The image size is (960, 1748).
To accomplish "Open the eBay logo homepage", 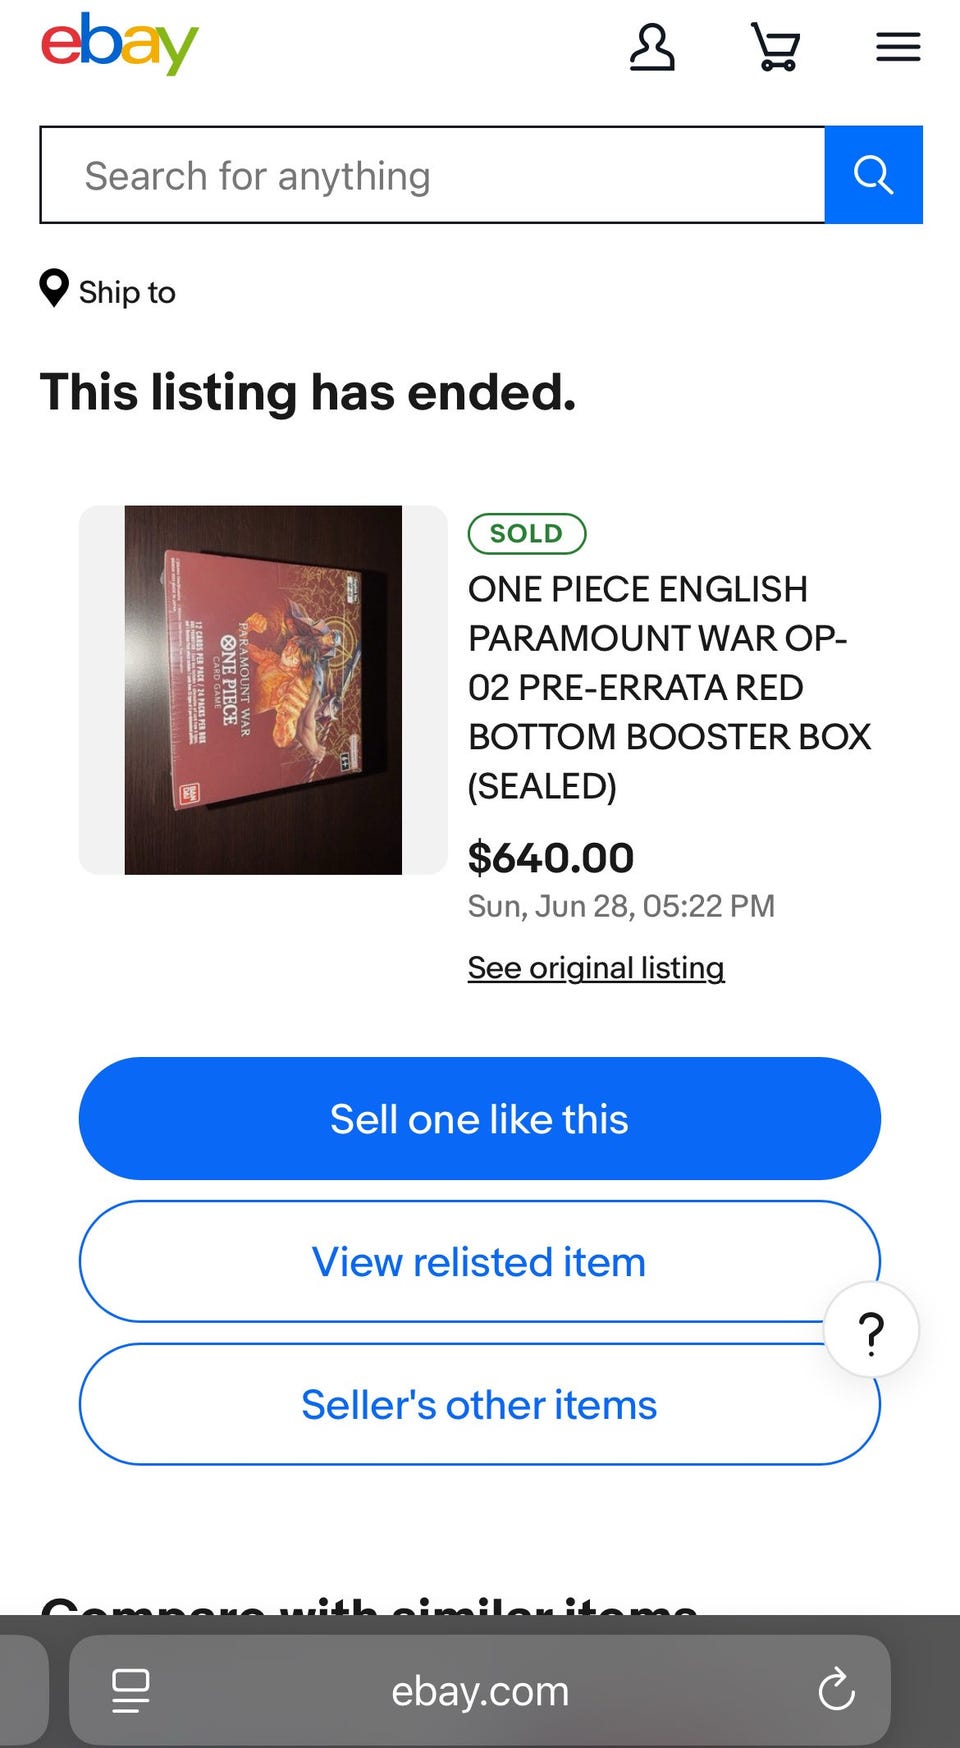I will (x=119, y=44).
